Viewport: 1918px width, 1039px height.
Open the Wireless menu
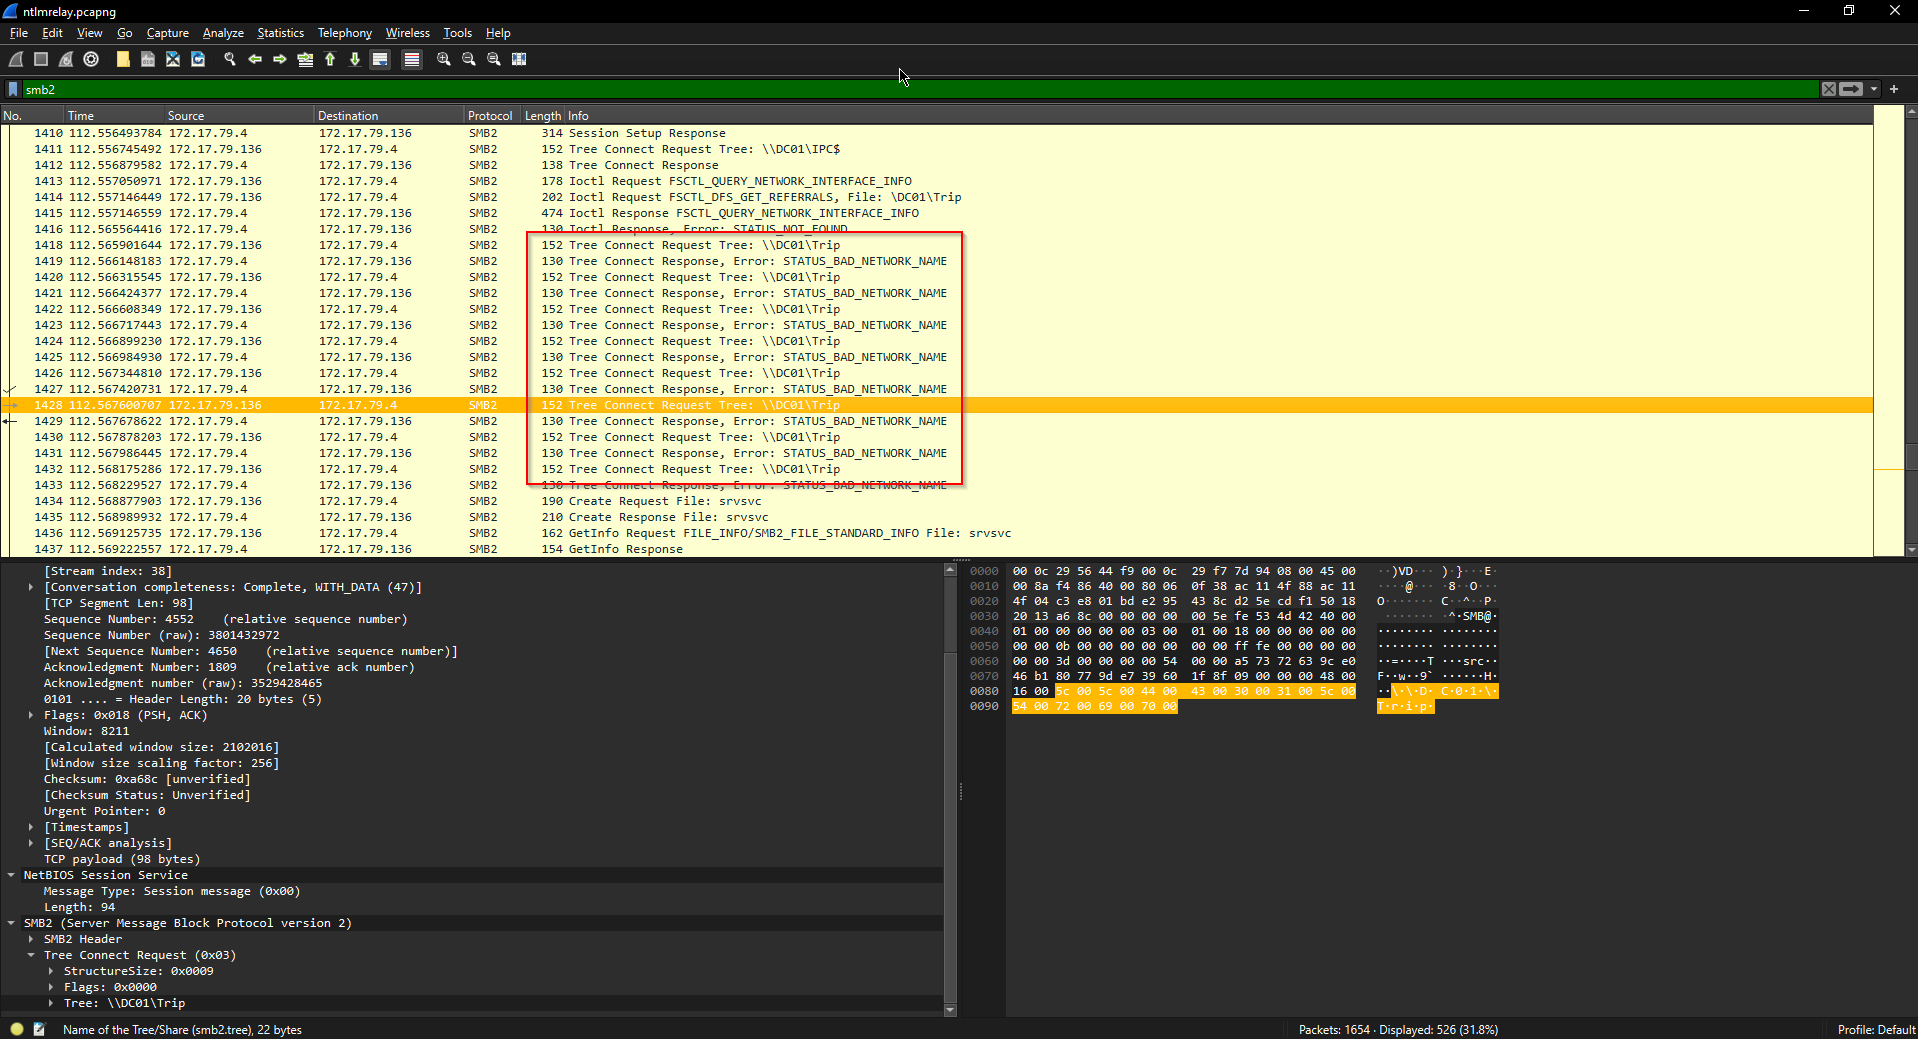pos(407,33)
